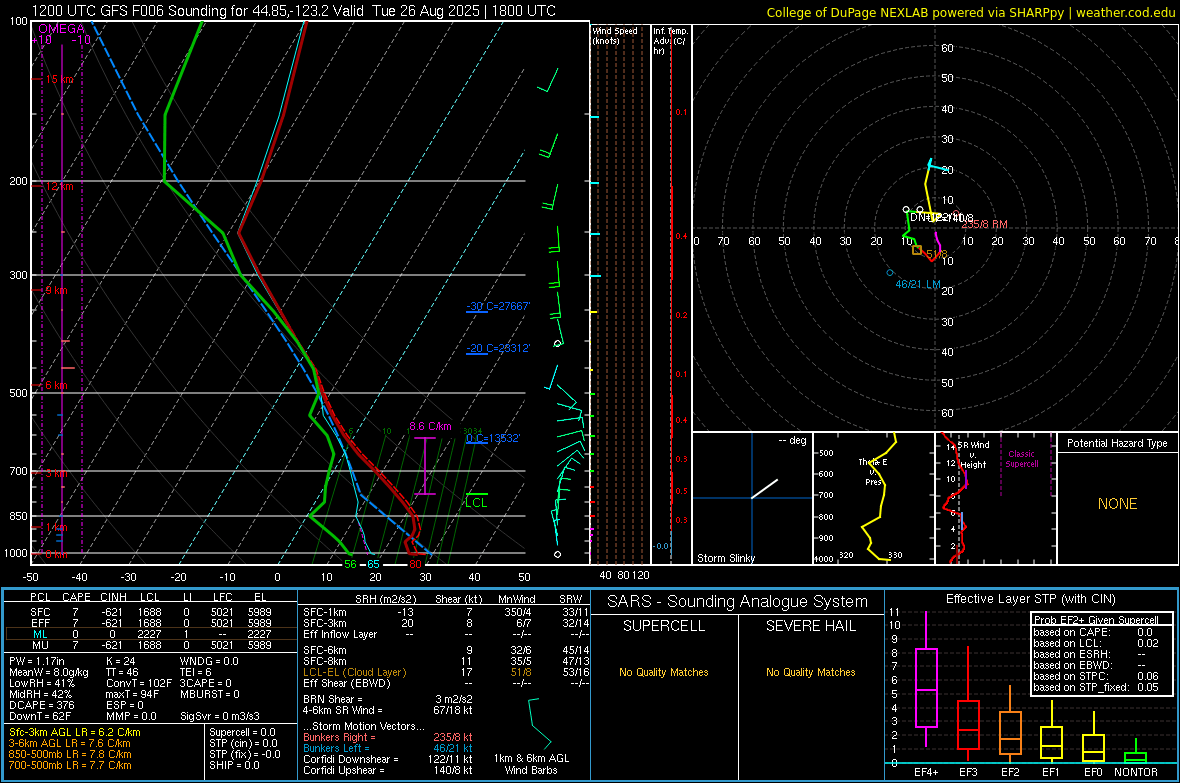Click the Theta-E v. Pres plot label
This screenshot has width=1180, height=783.
[x=873, y=471]
